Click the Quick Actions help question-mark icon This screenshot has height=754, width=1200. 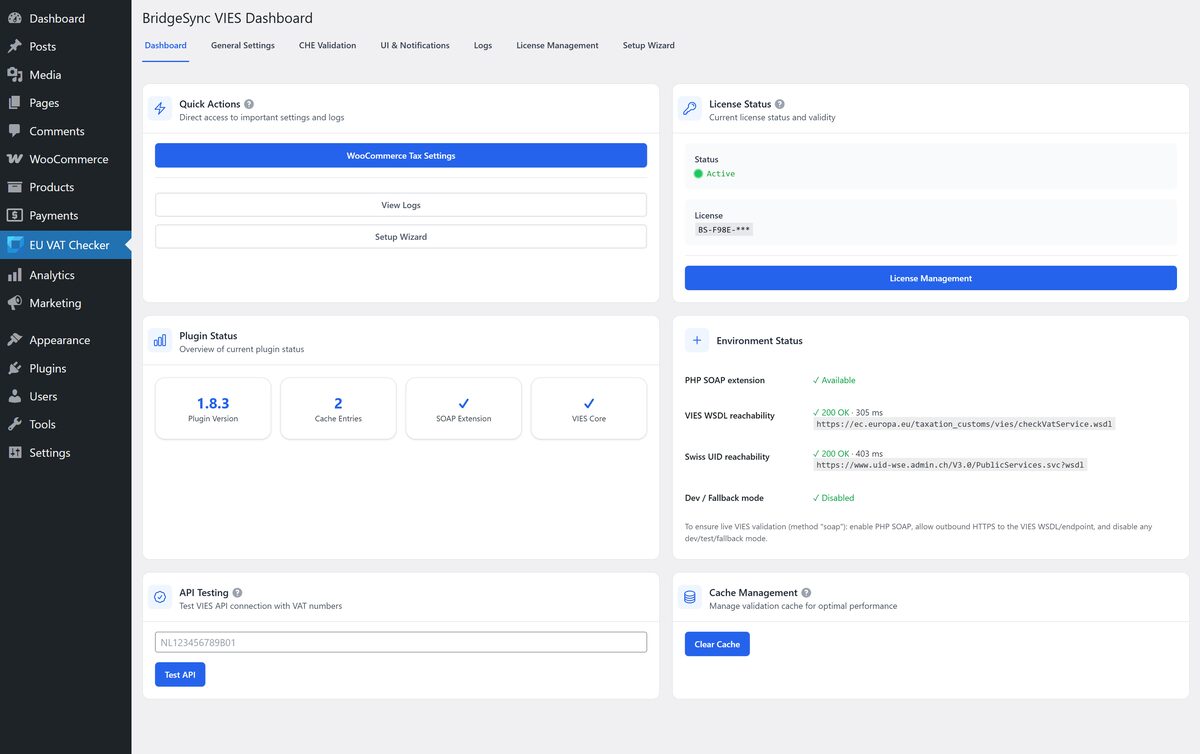pos(249,104)
